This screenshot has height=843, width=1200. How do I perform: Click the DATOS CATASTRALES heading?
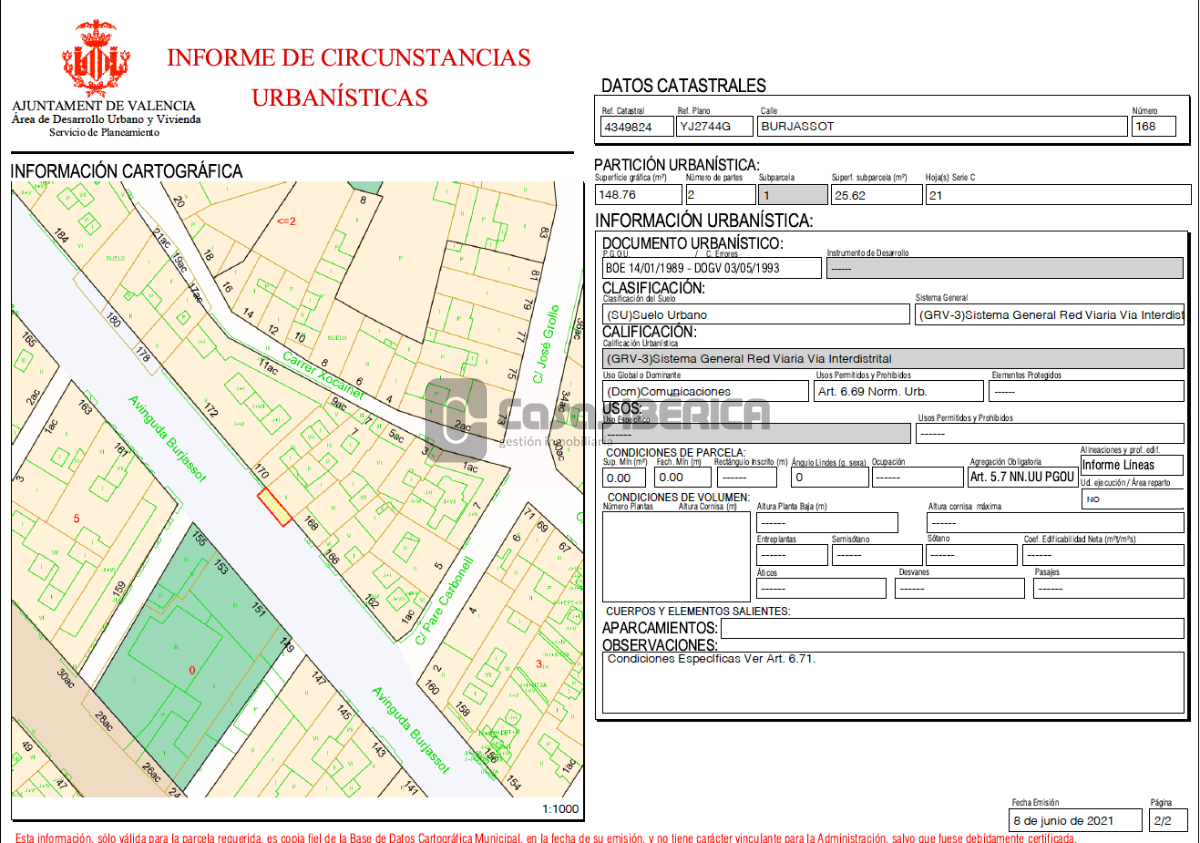tap(684, 86)
